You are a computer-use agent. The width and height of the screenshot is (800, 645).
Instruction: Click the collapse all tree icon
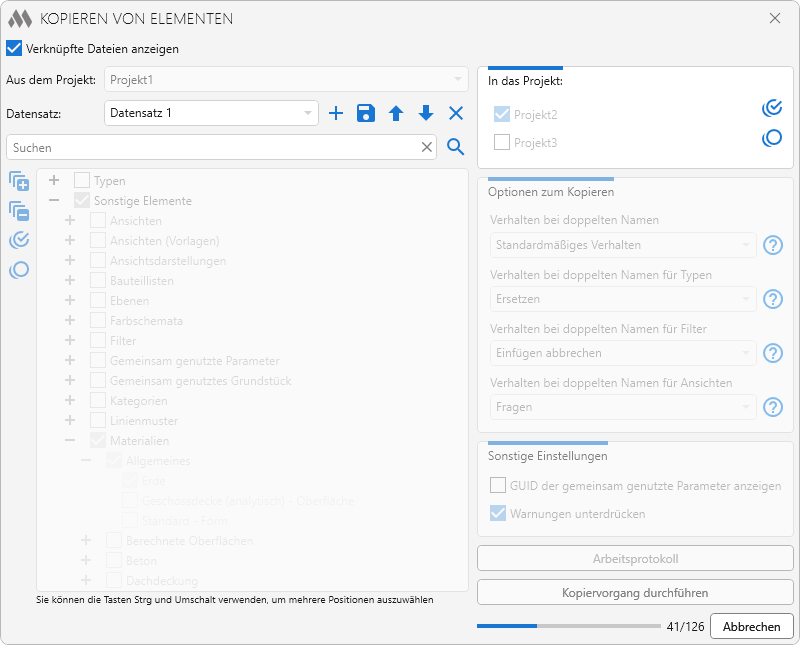pyautogui.click(x=19, y=211)
